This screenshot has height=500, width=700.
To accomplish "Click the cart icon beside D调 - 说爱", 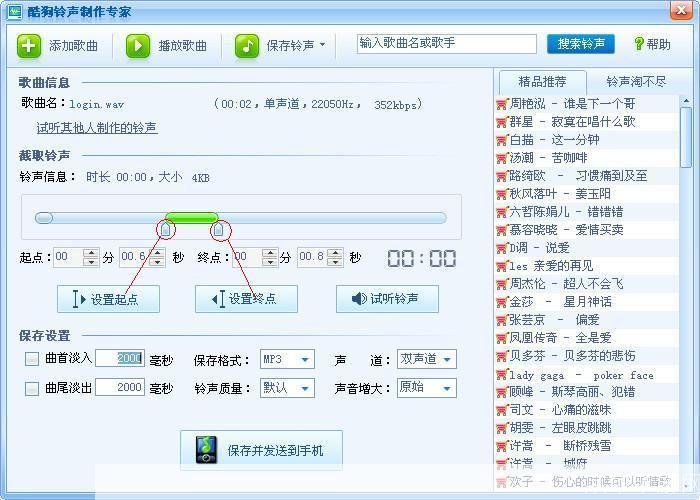I will click(502, 248).
